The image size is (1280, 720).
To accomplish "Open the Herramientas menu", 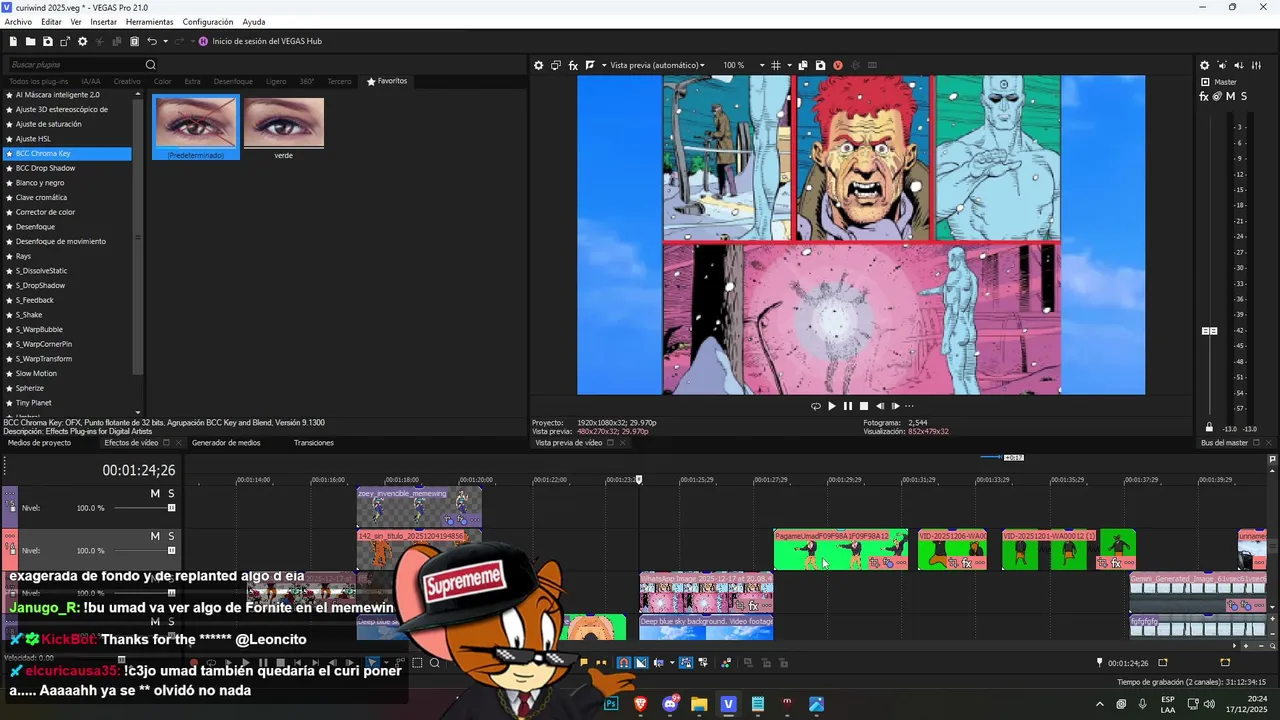I will (x=149, y=22).
